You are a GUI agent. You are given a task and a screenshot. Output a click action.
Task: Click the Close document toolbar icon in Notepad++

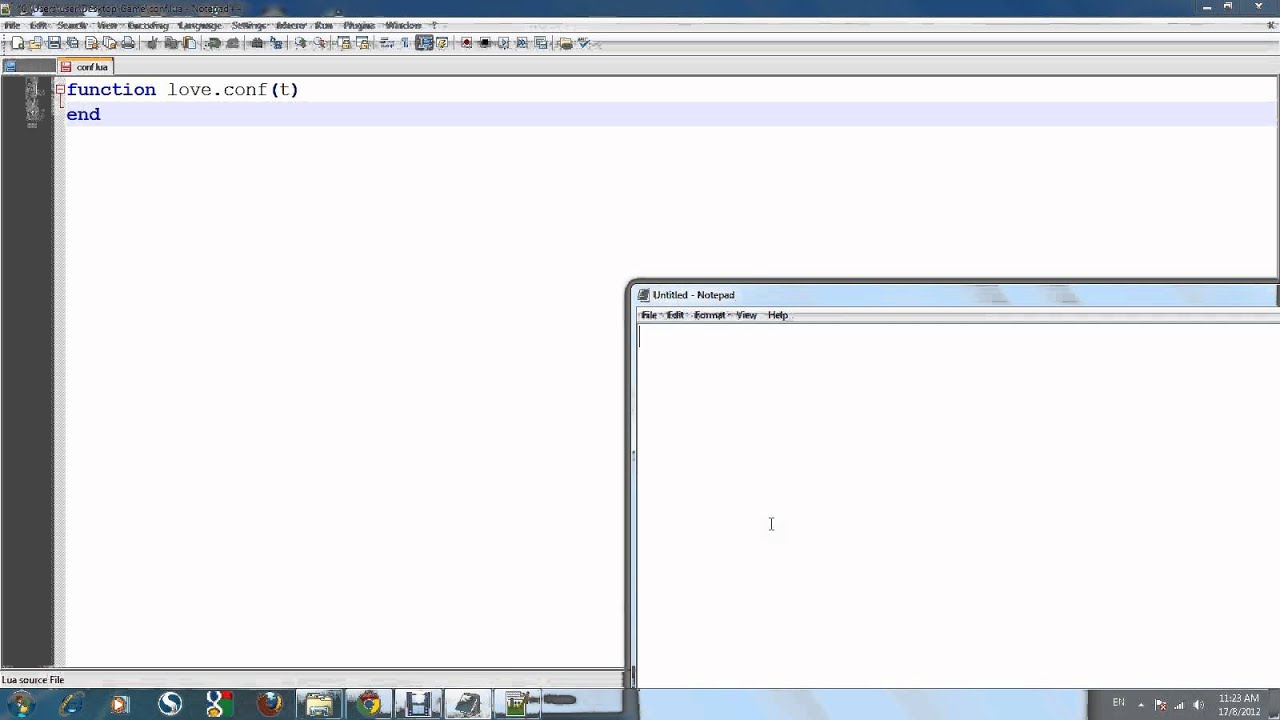point(91,43)
